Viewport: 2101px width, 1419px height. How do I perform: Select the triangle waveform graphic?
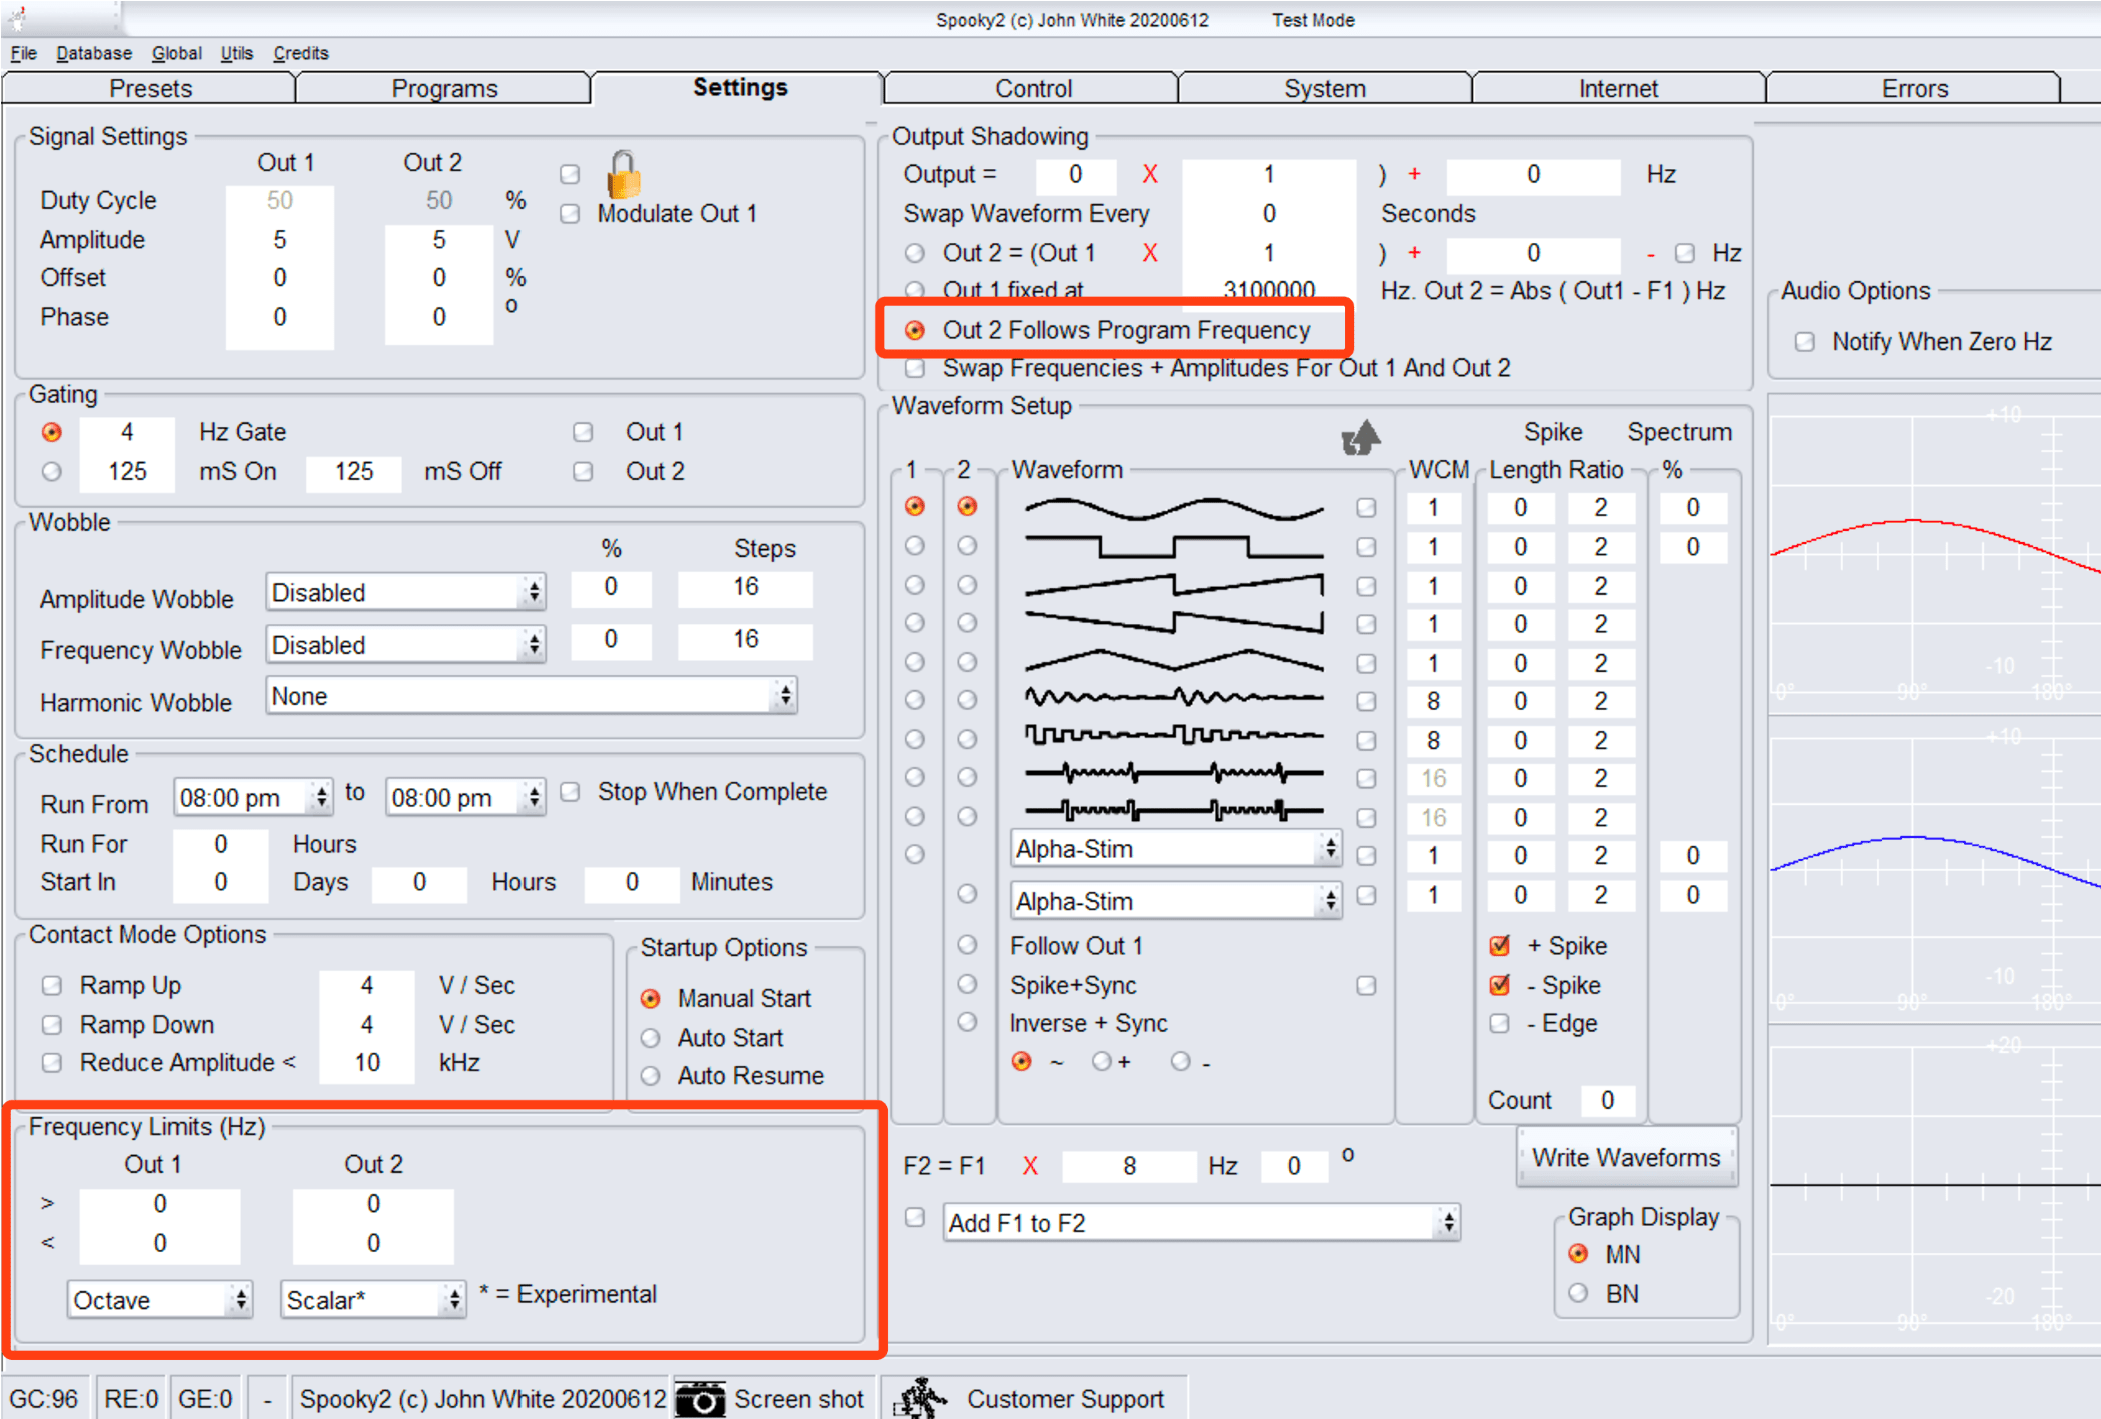point(1173,662)
